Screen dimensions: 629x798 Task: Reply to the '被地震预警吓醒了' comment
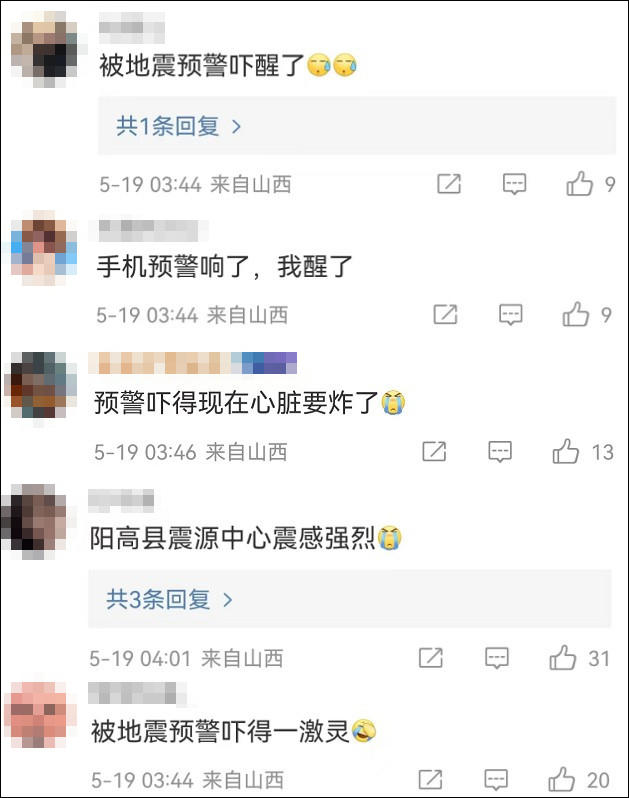coord(514,184)
